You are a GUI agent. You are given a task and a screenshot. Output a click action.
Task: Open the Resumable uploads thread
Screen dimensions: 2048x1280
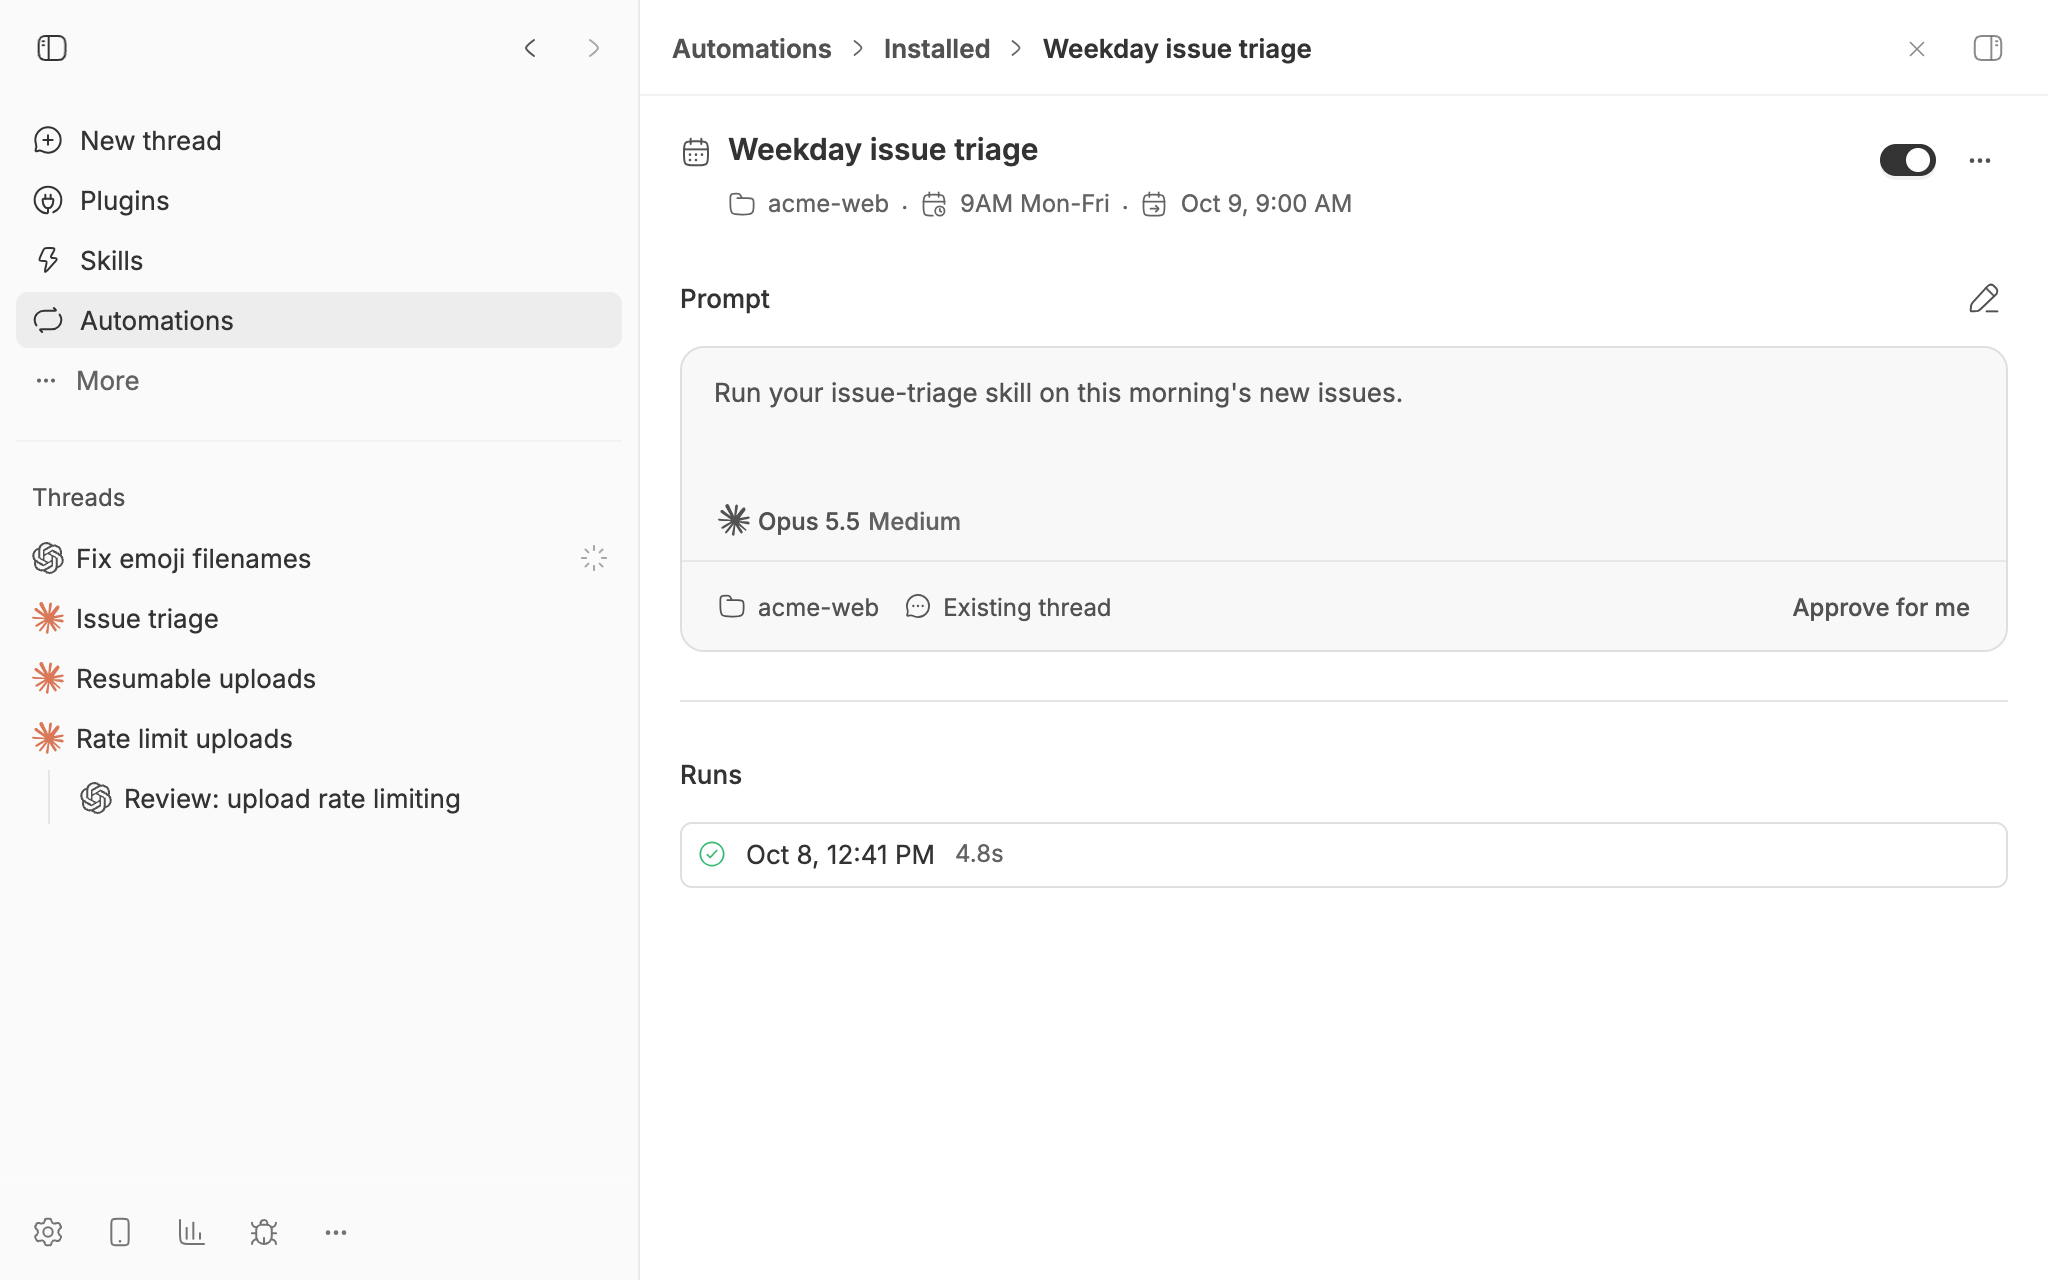point(319,678)
